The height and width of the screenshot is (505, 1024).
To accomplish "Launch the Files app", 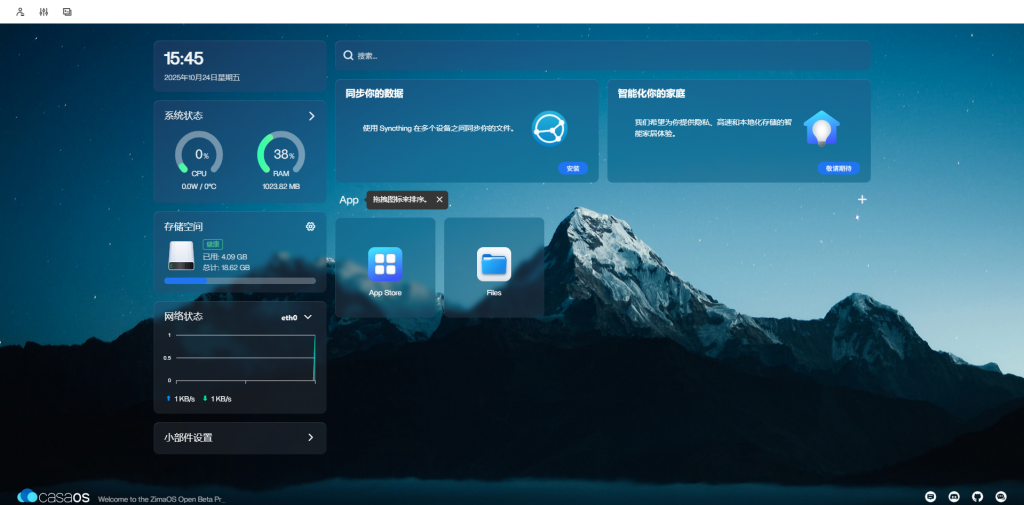I will pos(494,265).
